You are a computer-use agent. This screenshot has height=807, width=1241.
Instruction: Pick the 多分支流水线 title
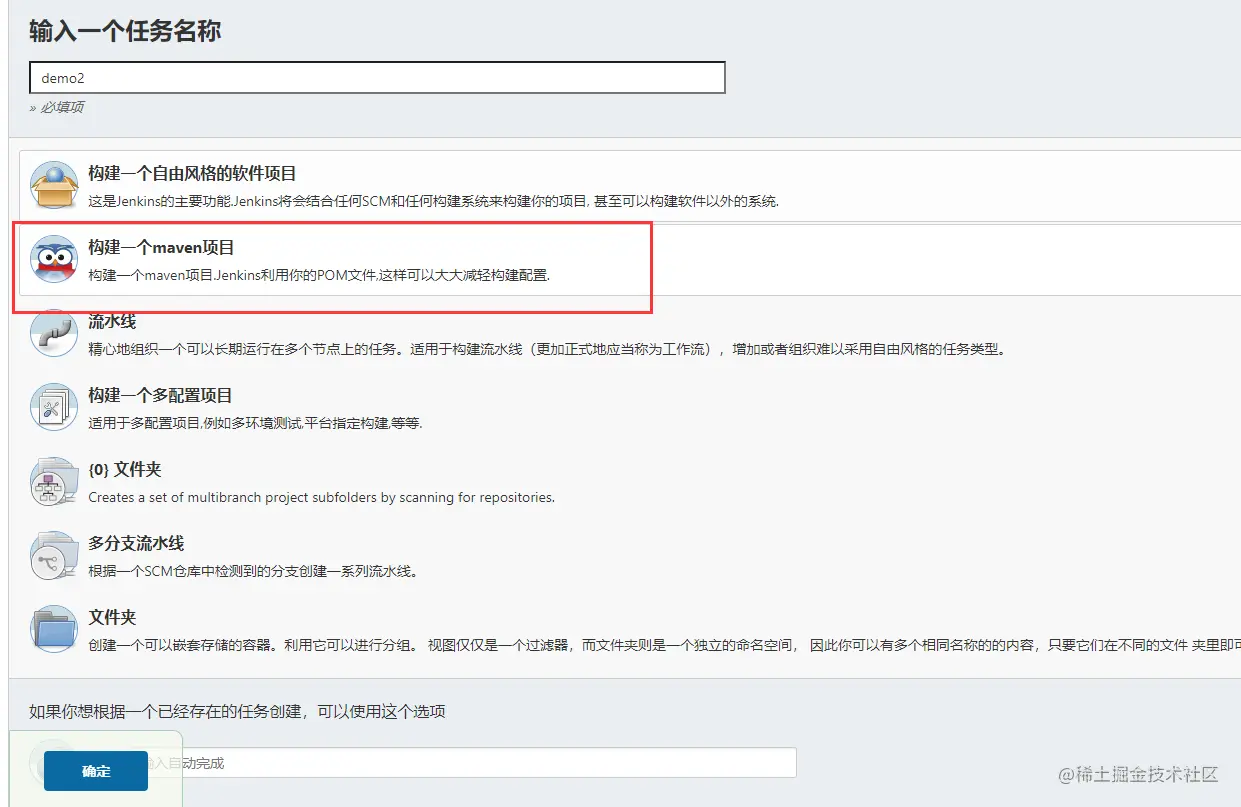136,544
